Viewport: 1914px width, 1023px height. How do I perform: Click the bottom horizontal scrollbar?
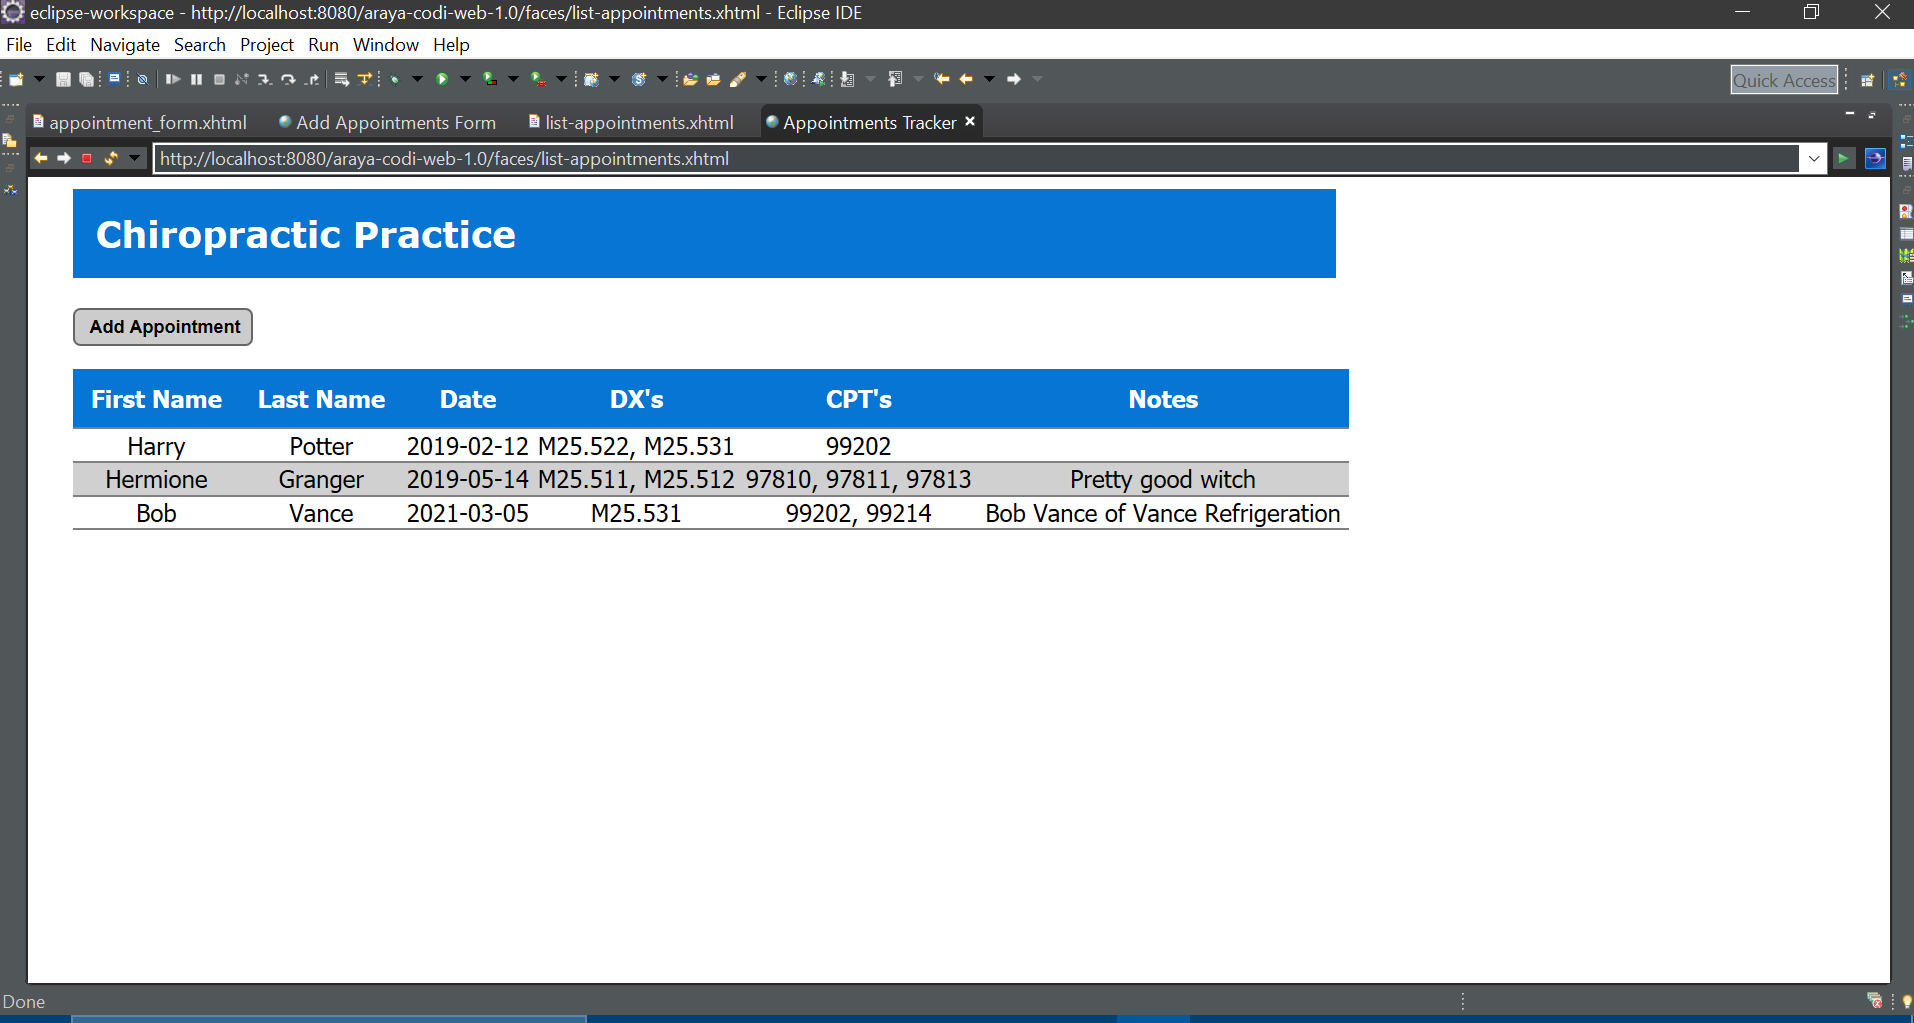(x=330, y=1017)
